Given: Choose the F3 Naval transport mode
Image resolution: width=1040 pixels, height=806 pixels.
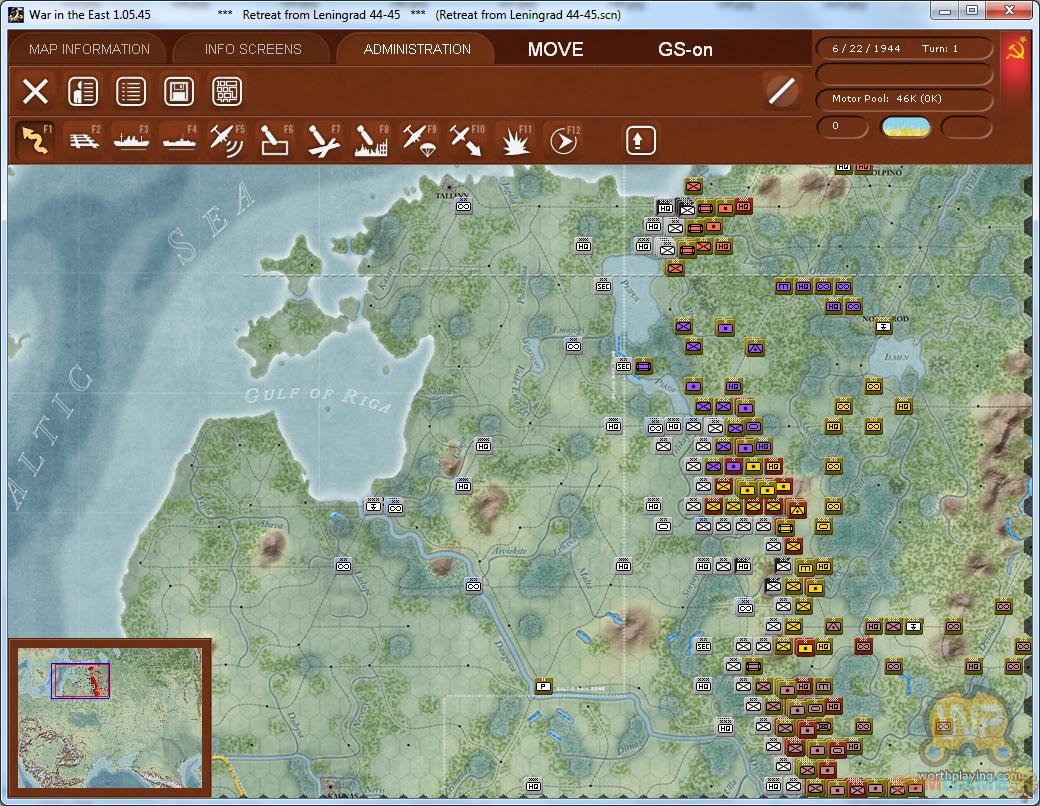Looking at the screenshot, I should pos(131,141).
